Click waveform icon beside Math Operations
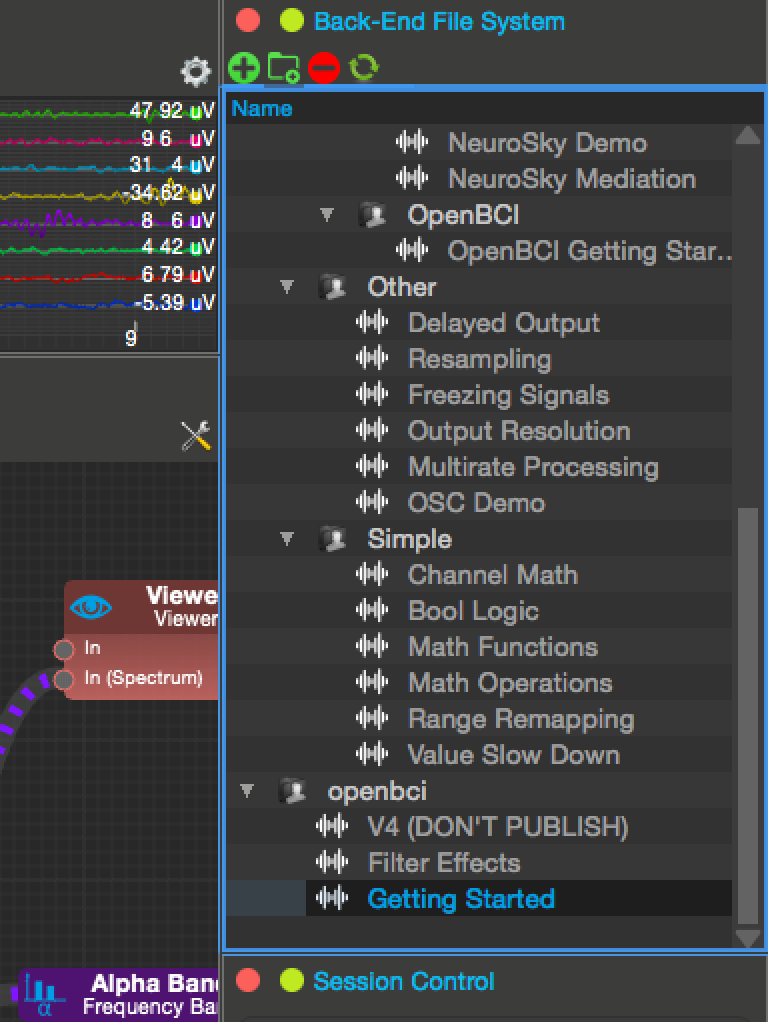Screen dimensions: 768x1022 372,682
